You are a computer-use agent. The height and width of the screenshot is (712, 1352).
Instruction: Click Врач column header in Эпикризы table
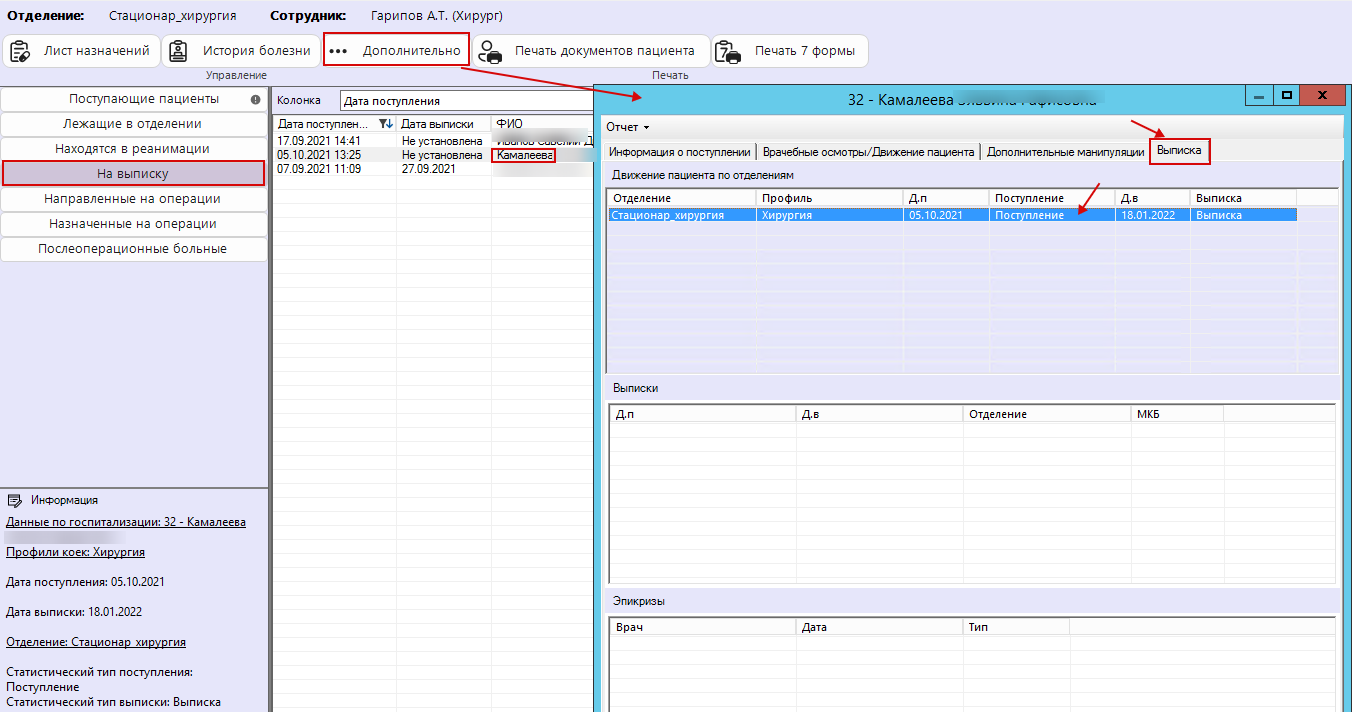(x=703, y=627)
